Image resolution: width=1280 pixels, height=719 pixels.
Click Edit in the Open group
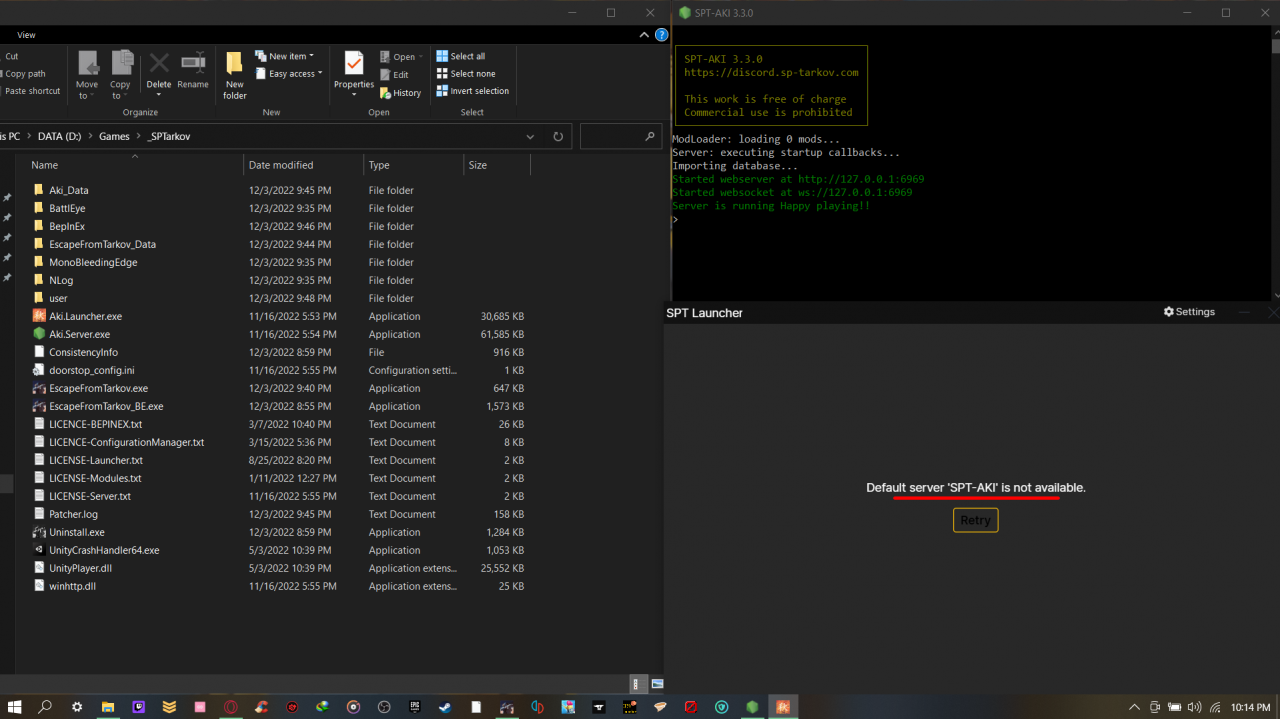pyautogui.click(x=394, y=75)
